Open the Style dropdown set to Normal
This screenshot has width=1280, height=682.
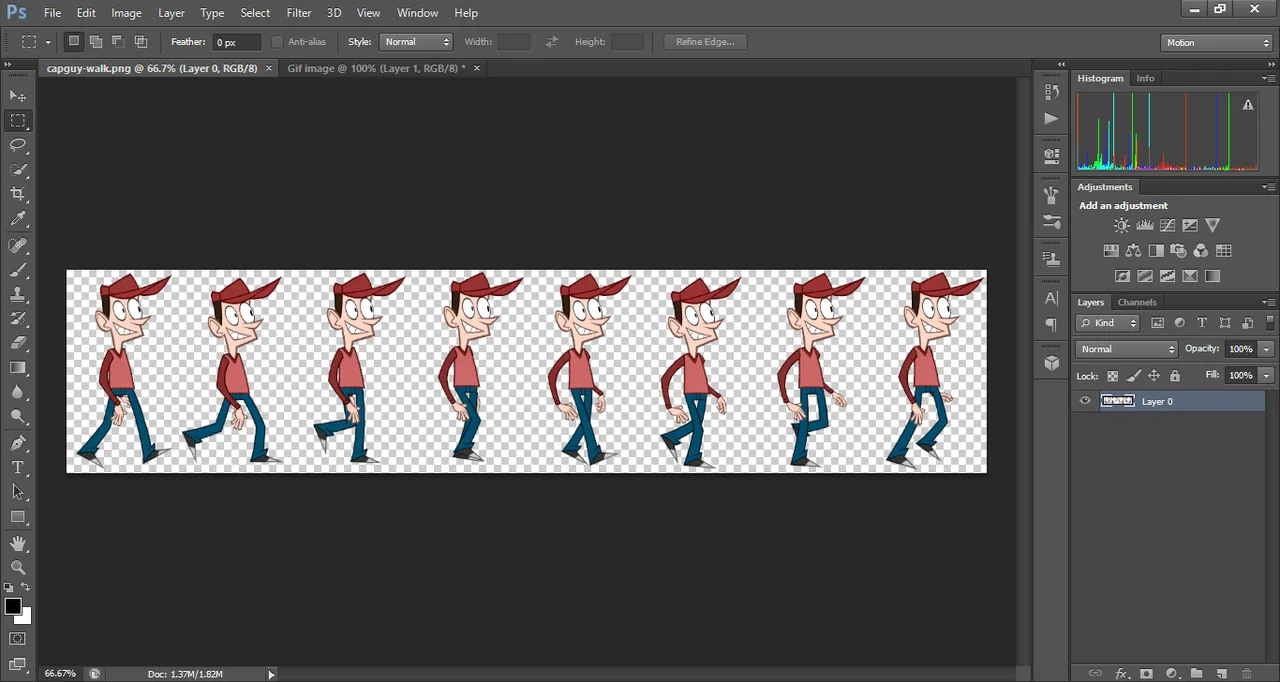(416, 42)
